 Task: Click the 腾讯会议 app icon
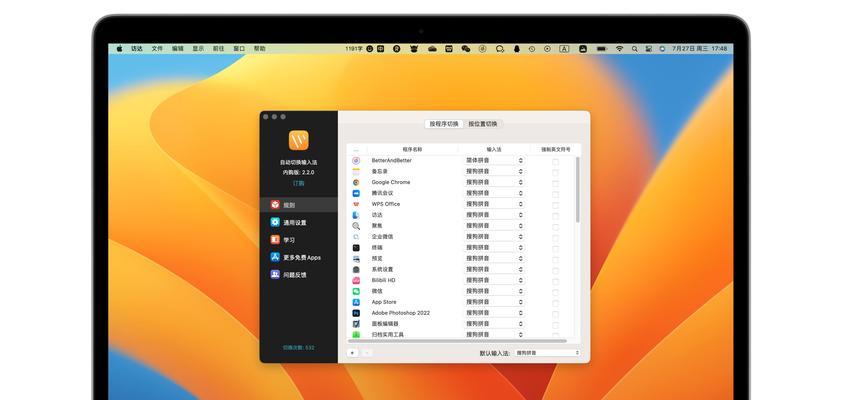(356, 193)
